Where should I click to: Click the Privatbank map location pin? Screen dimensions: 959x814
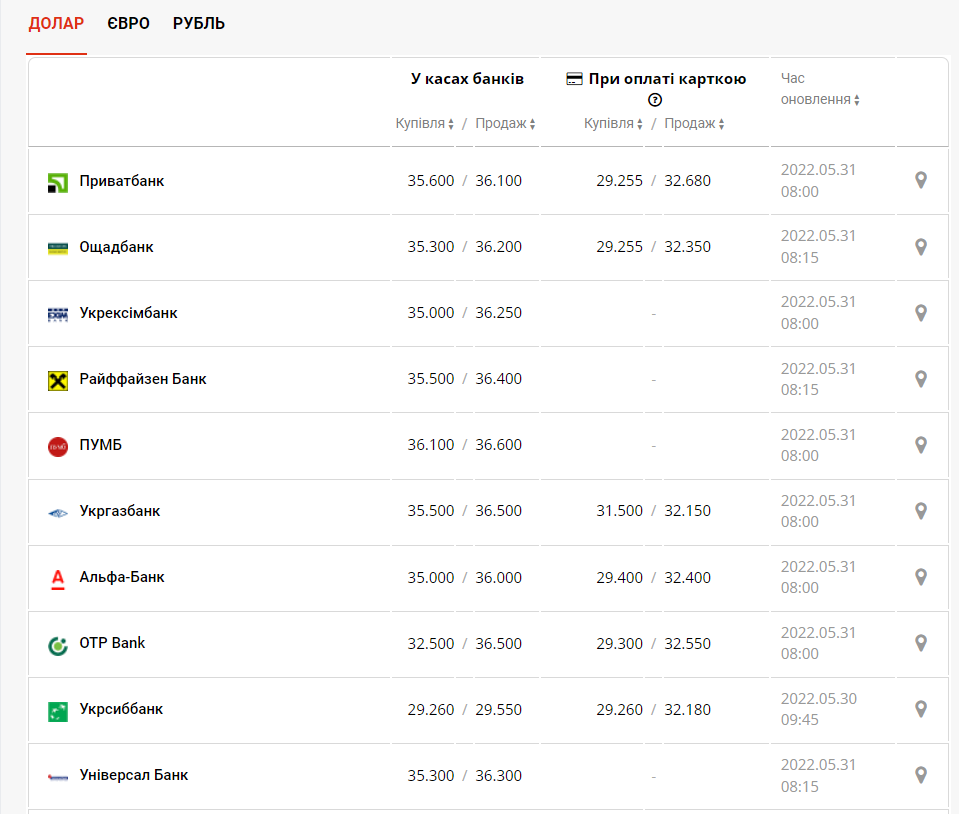tap(921, 180)
